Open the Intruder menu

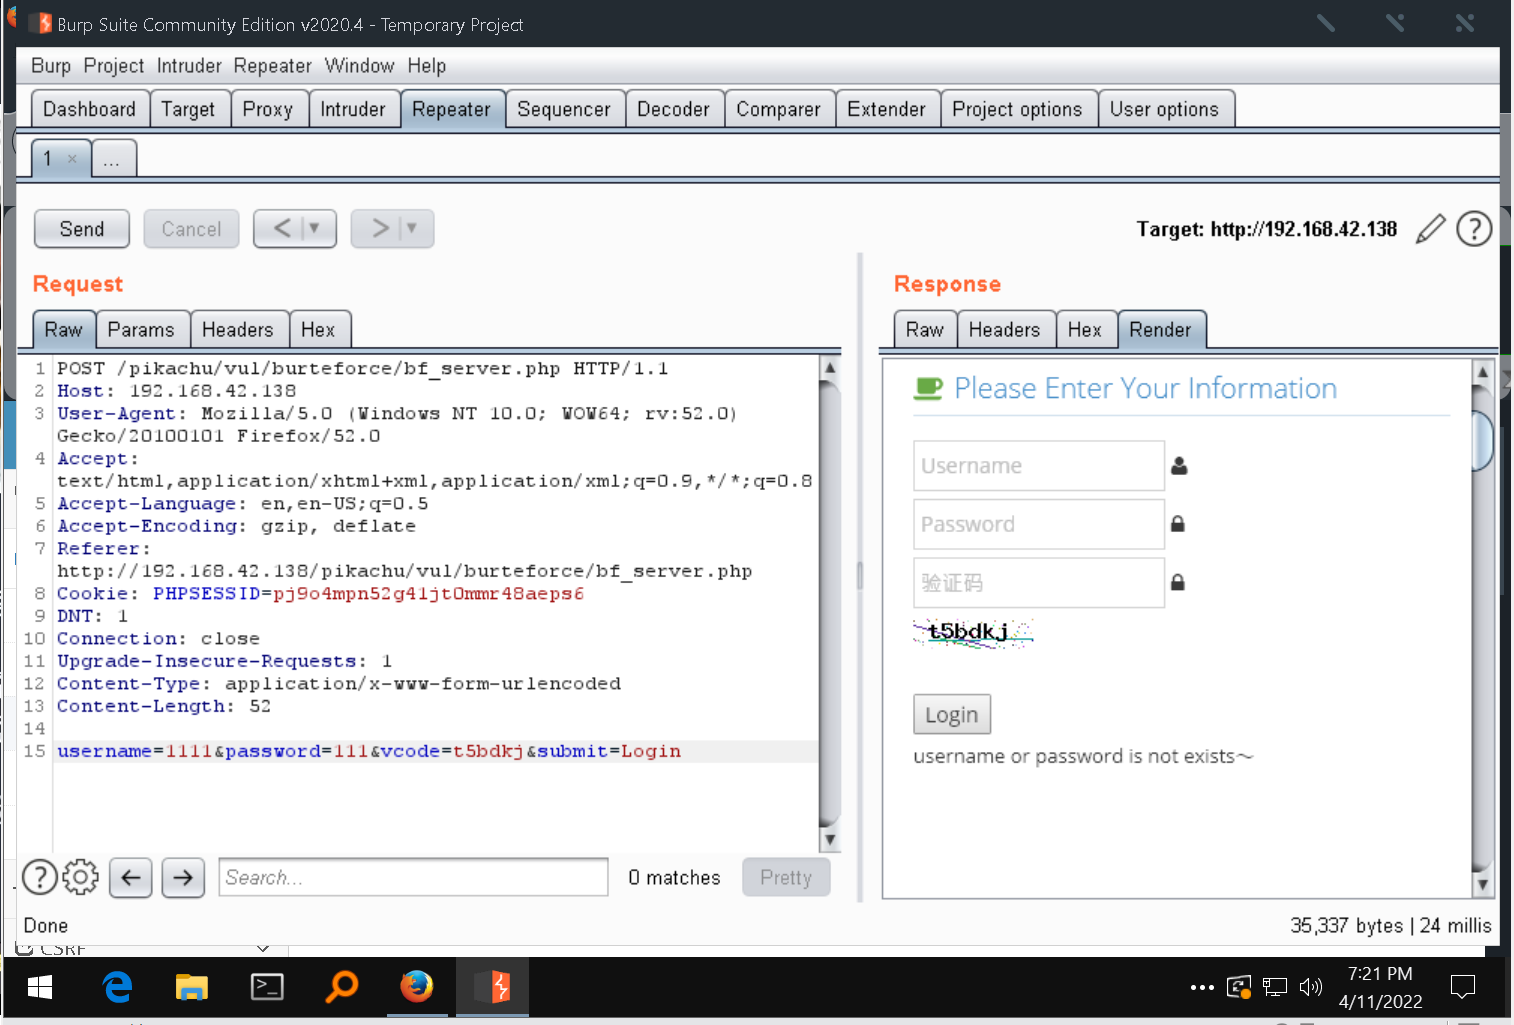(189, 66)
